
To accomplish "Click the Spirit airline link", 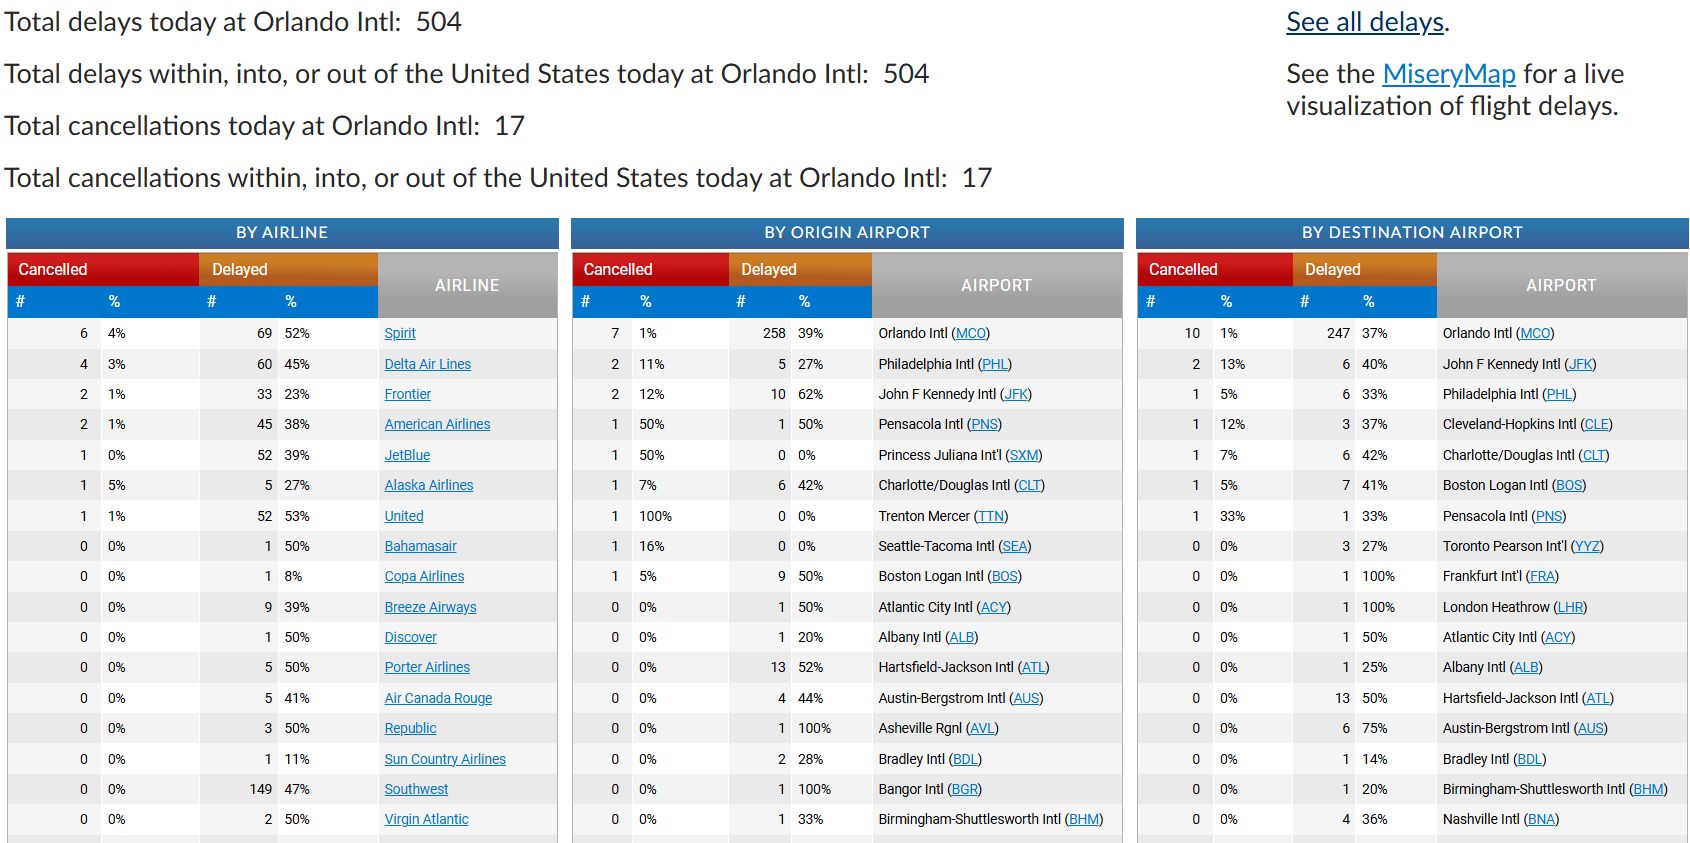I will pos(400,333).
